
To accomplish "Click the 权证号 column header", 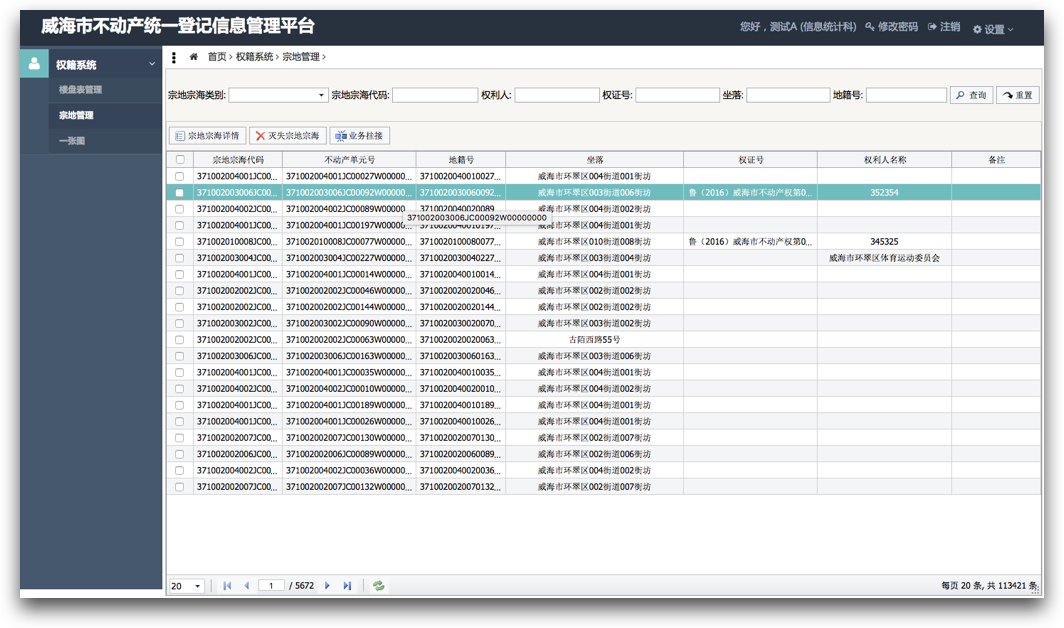I will tap(750, 160).
